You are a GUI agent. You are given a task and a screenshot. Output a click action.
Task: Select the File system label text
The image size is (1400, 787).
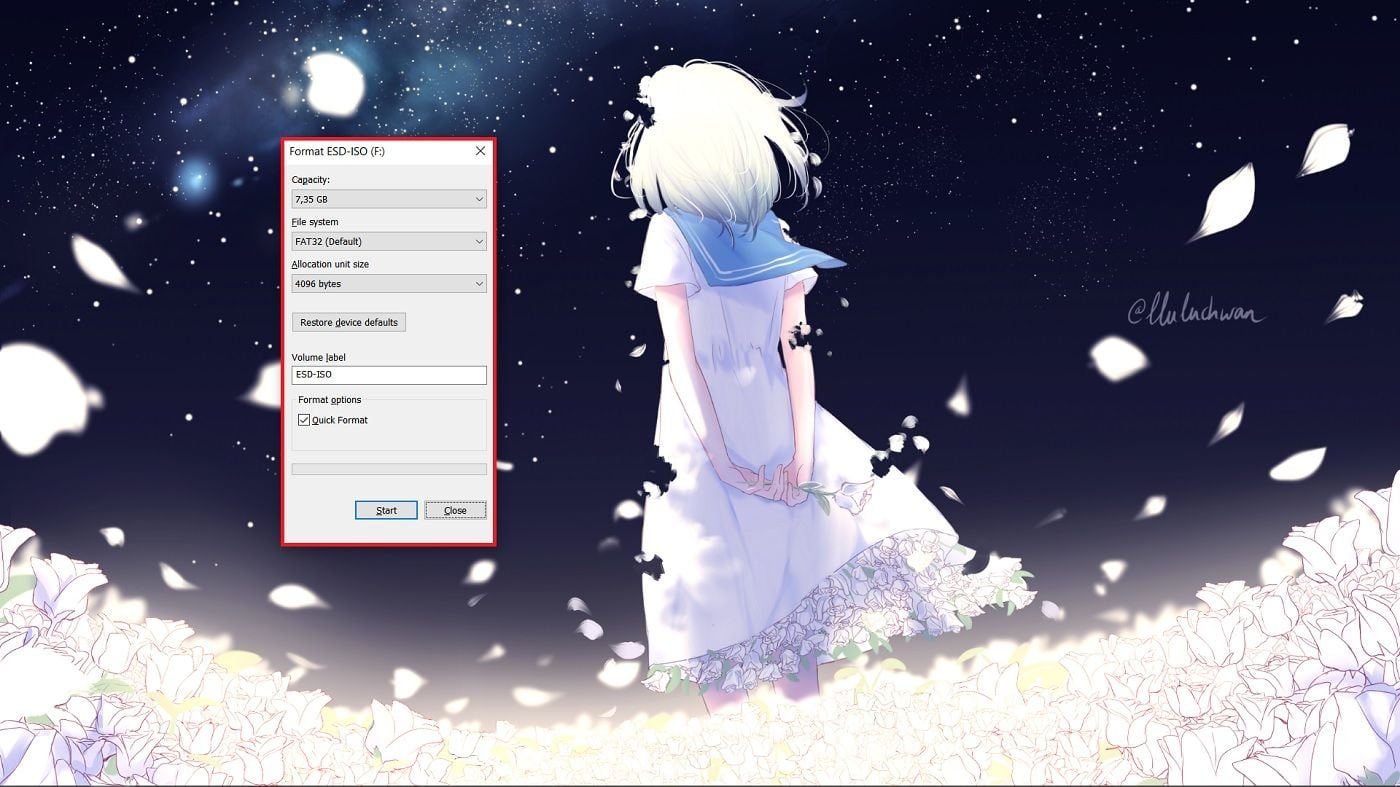click(315, 222)
